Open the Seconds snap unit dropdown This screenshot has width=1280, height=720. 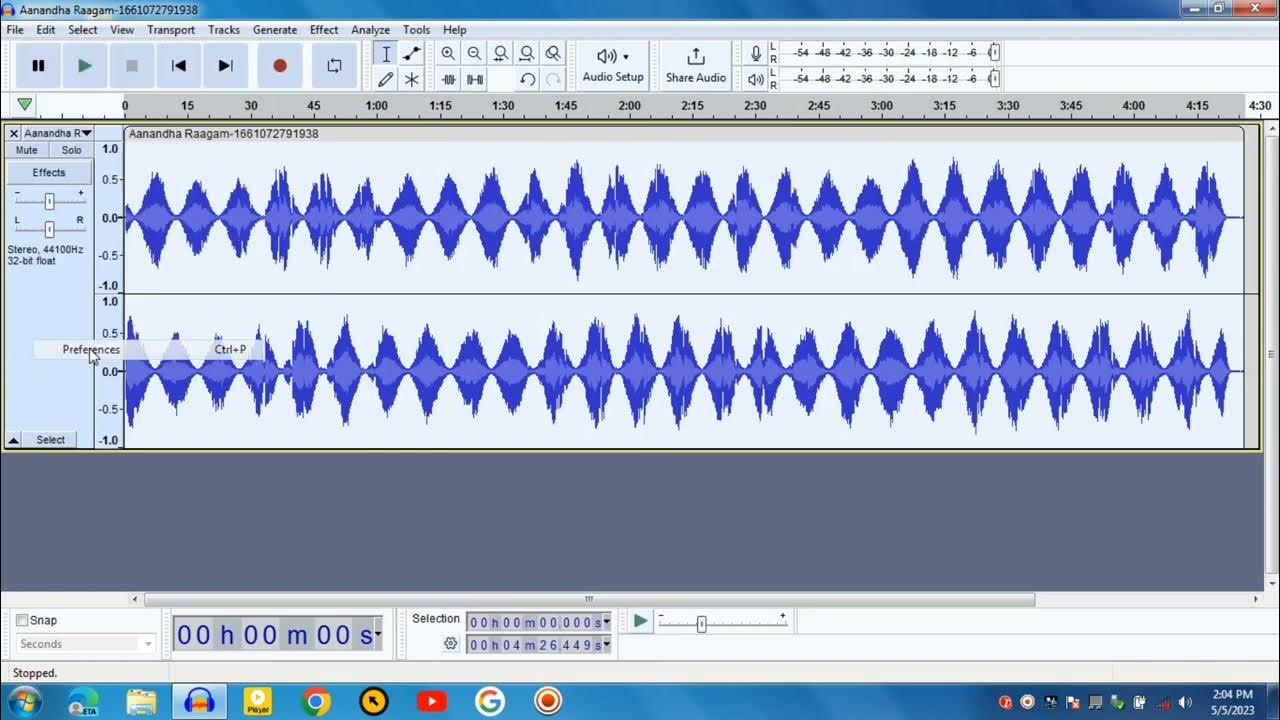tap(85, 644)
